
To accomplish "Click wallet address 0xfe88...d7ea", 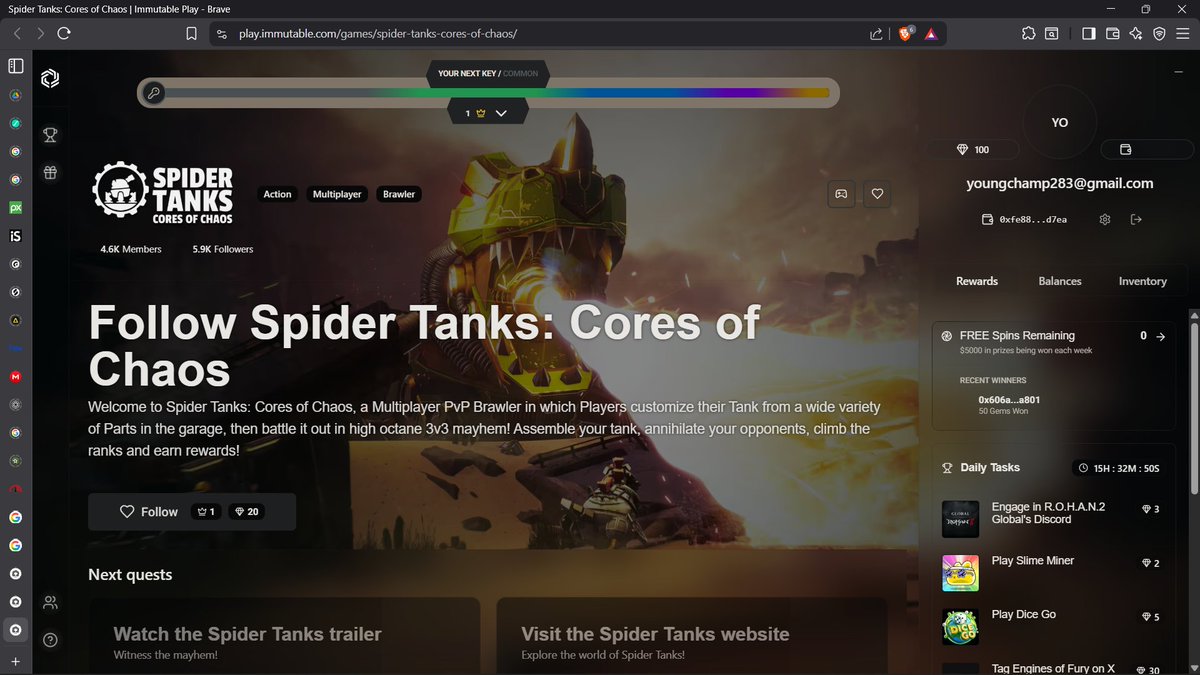I will click(1033, 219).
